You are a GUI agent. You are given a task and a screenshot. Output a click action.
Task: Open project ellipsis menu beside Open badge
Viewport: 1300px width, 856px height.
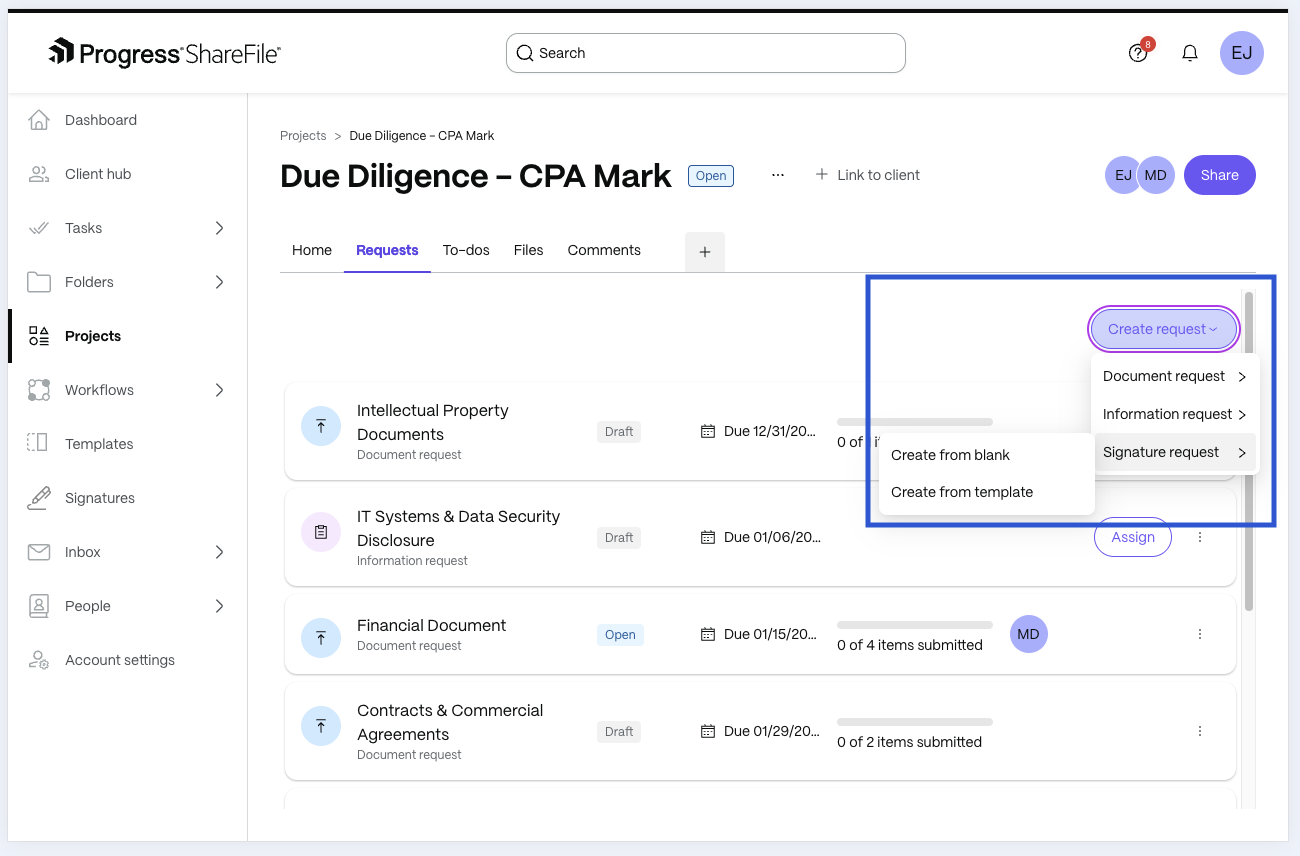[778, 175]
